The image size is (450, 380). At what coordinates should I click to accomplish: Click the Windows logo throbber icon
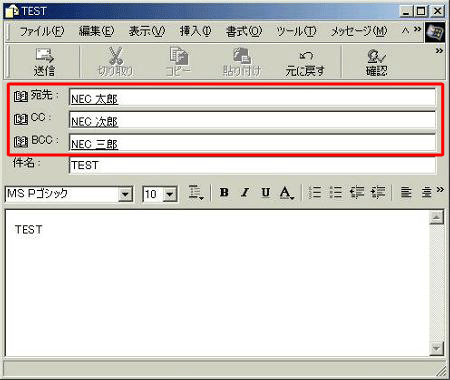tap(435, 32)
